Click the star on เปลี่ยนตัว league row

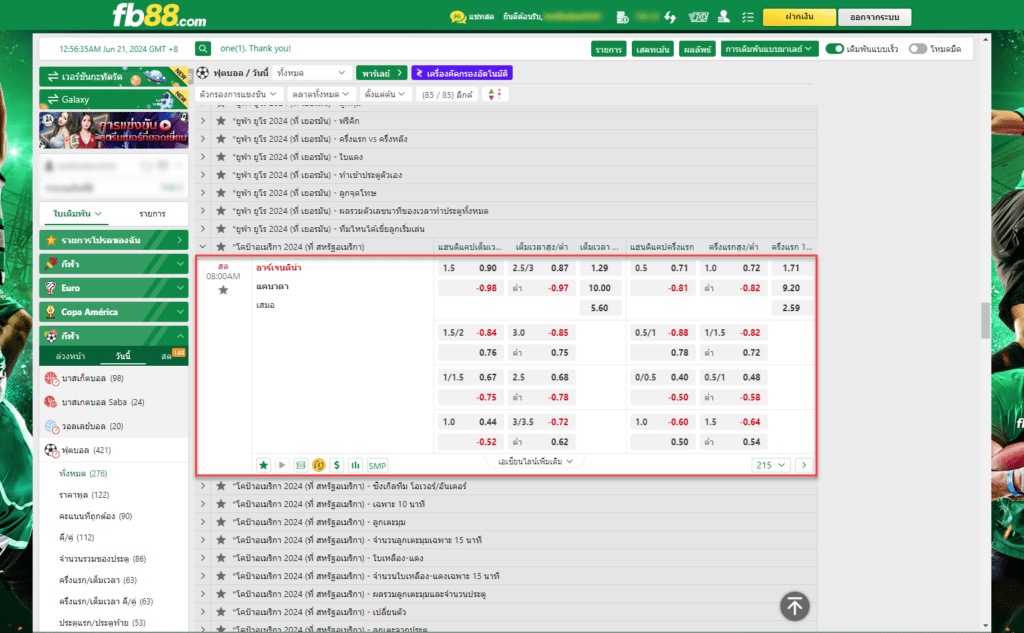221,612
